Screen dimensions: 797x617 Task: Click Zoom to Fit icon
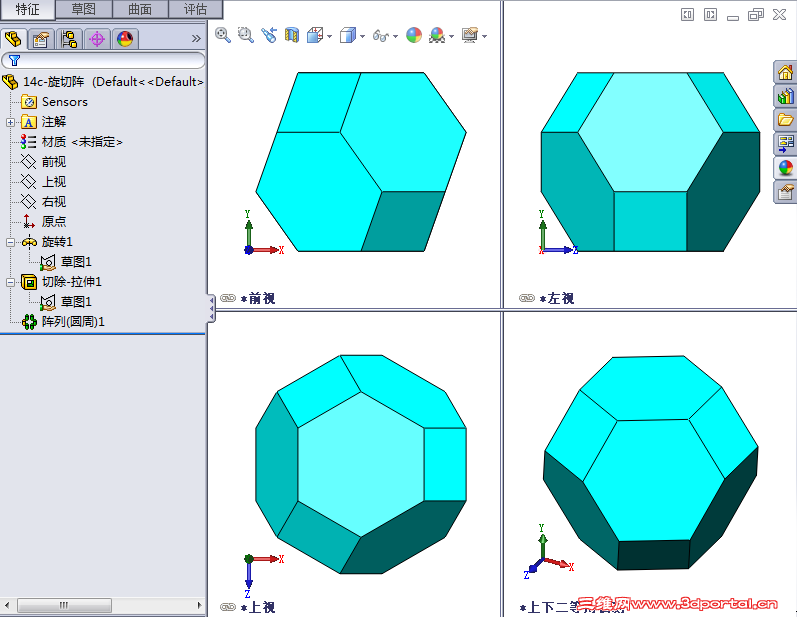(x=223, y=35)
